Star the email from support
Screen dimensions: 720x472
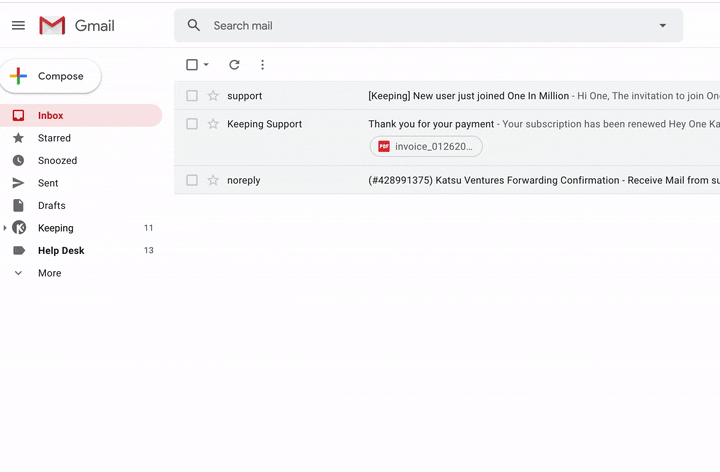point(213,96)
